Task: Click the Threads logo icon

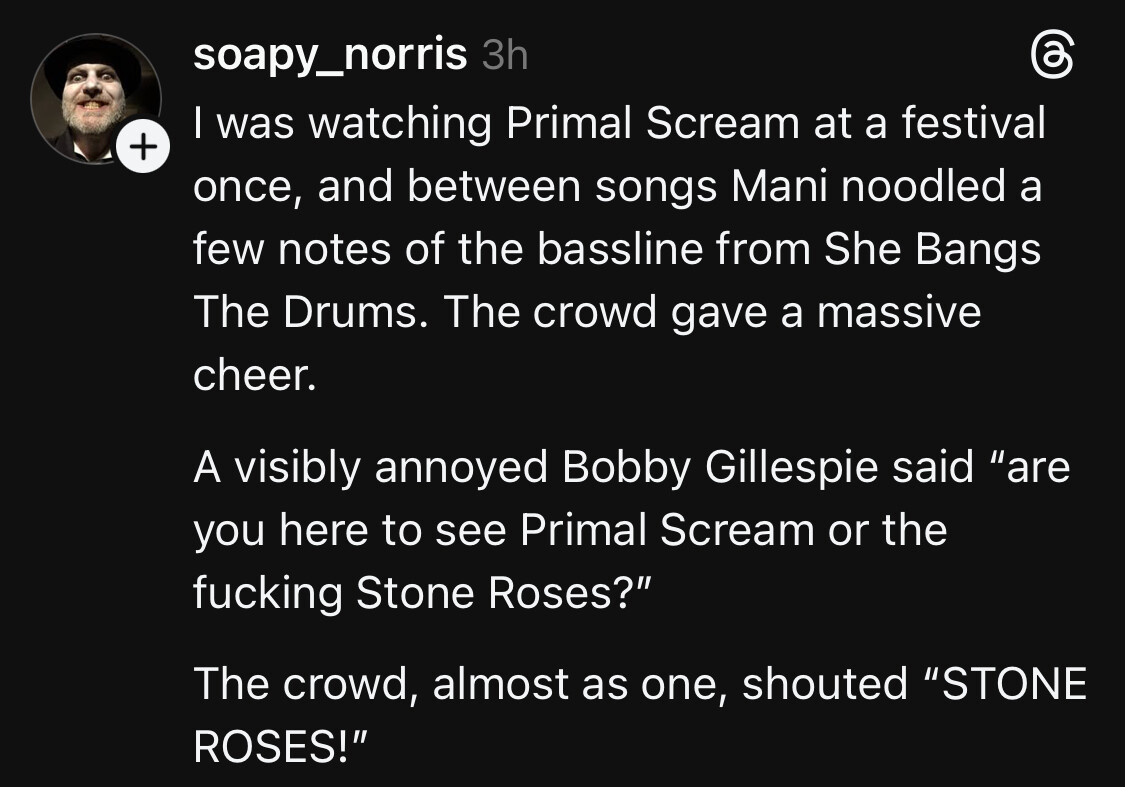Action: click(1052, 56)
